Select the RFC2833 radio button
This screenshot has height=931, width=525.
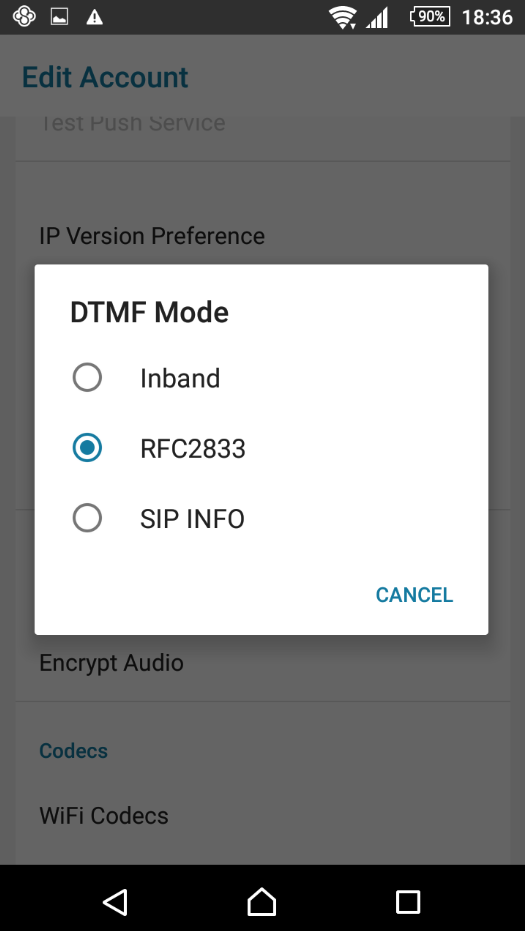87,448
